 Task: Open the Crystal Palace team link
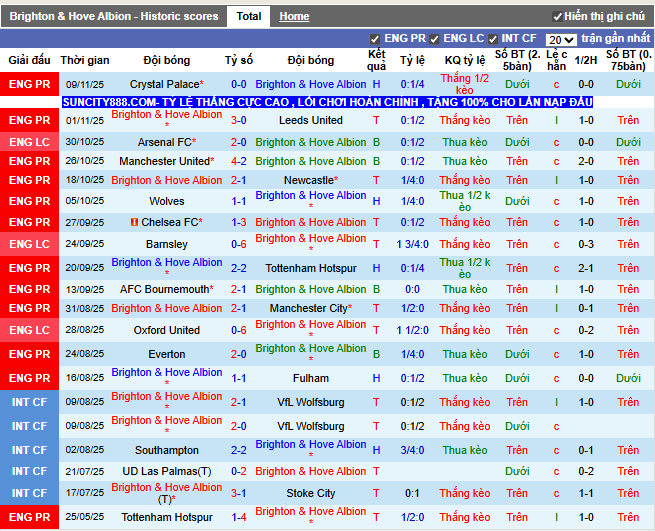tap(163, 85)
